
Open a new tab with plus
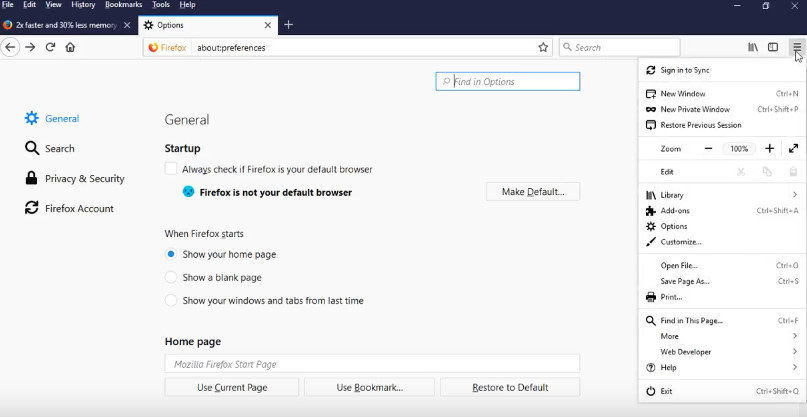pyautogui.click(x=289, y=25)
